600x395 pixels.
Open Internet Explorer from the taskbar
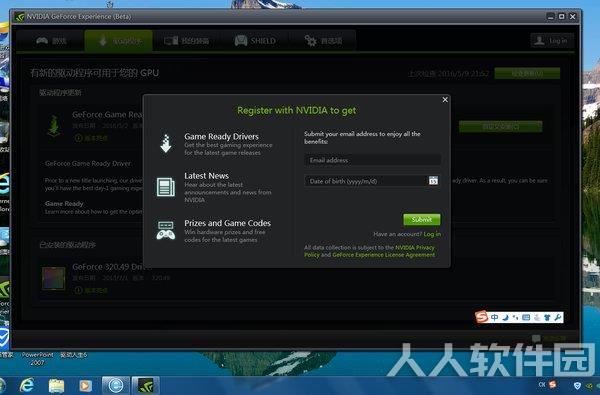pos(27,385)
